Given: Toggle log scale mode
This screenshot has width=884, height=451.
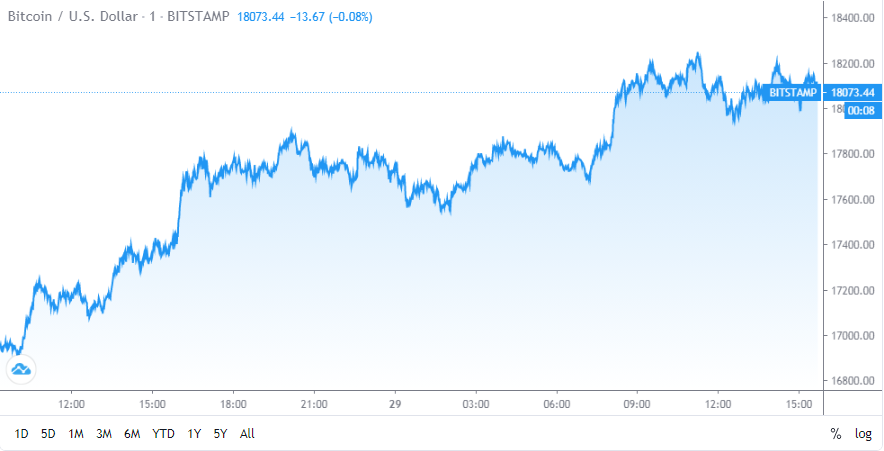Looking at the screenshot, I should (x=863, y=434).
